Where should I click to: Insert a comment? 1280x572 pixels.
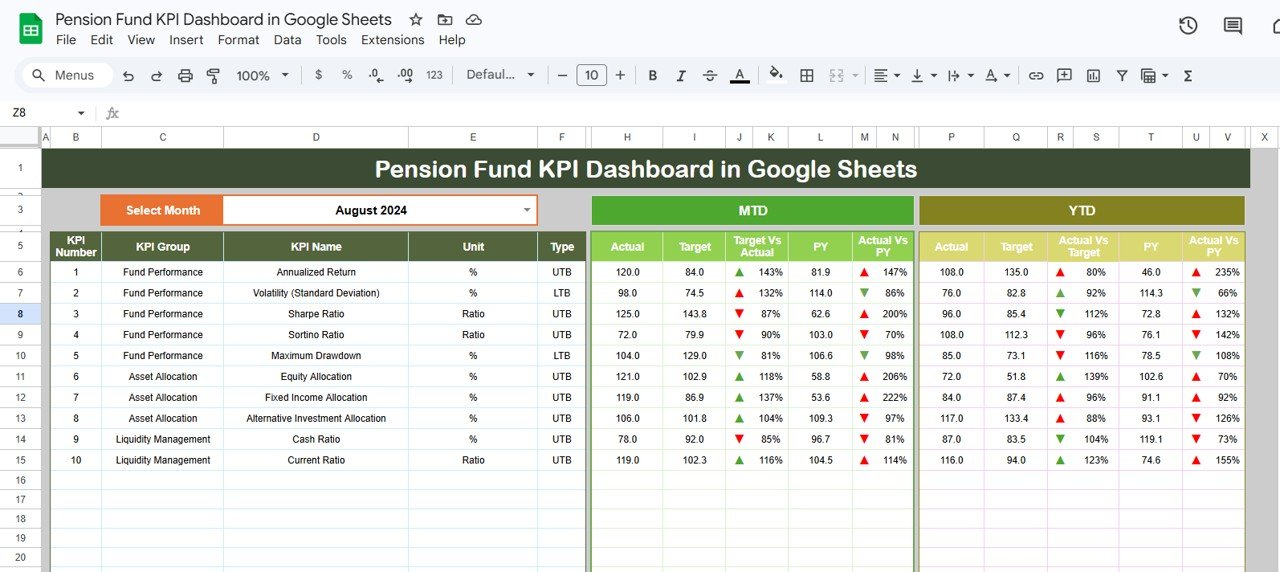tap(1064, 75)
